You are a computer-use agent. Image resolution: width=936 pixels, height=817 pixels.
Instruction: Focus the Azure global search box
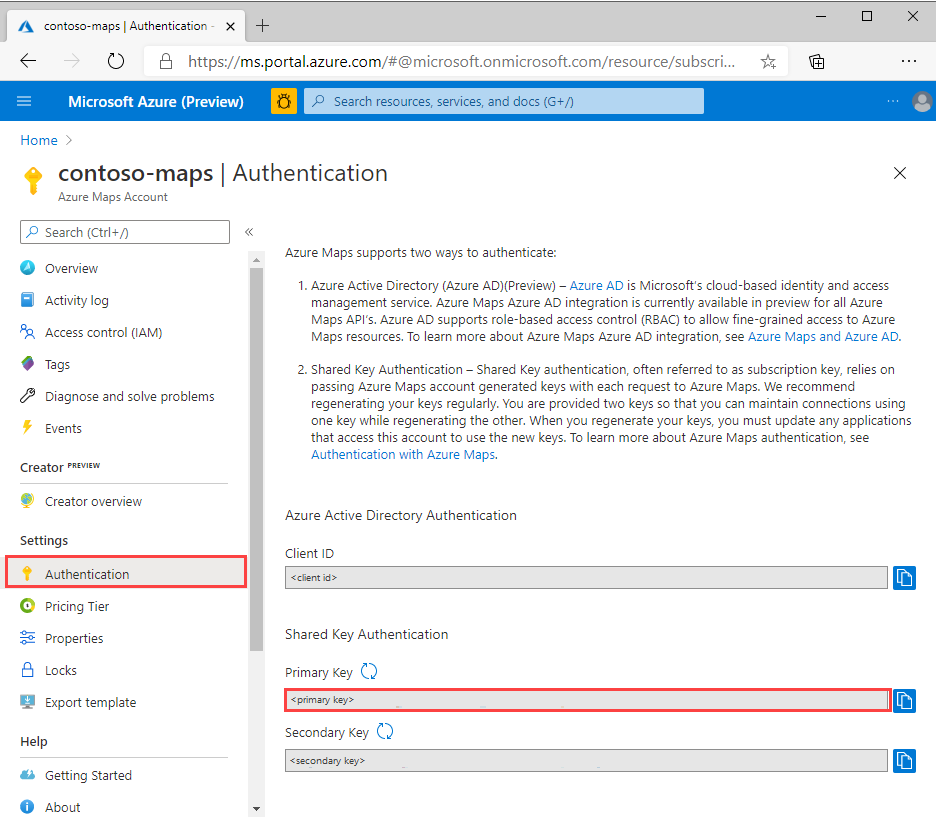click(x=504, y=101)
